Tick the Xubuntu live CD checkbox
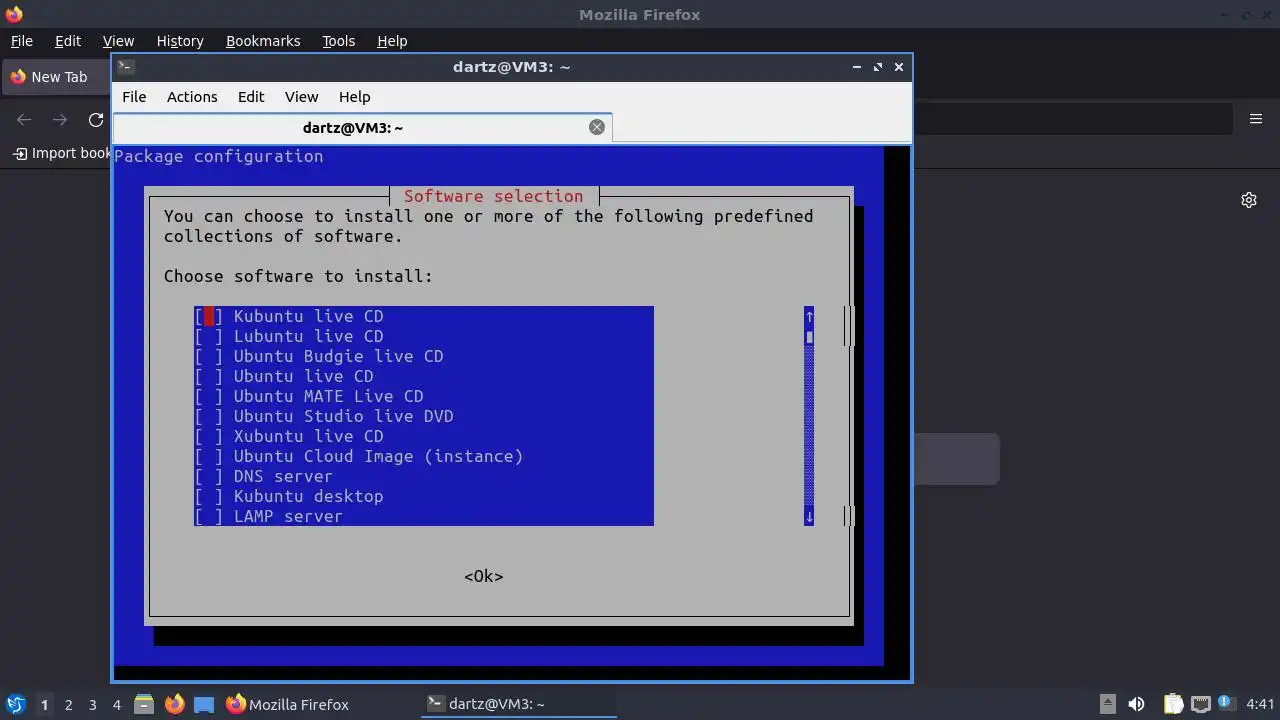The image size is (1280, 720). coord(209,436)
